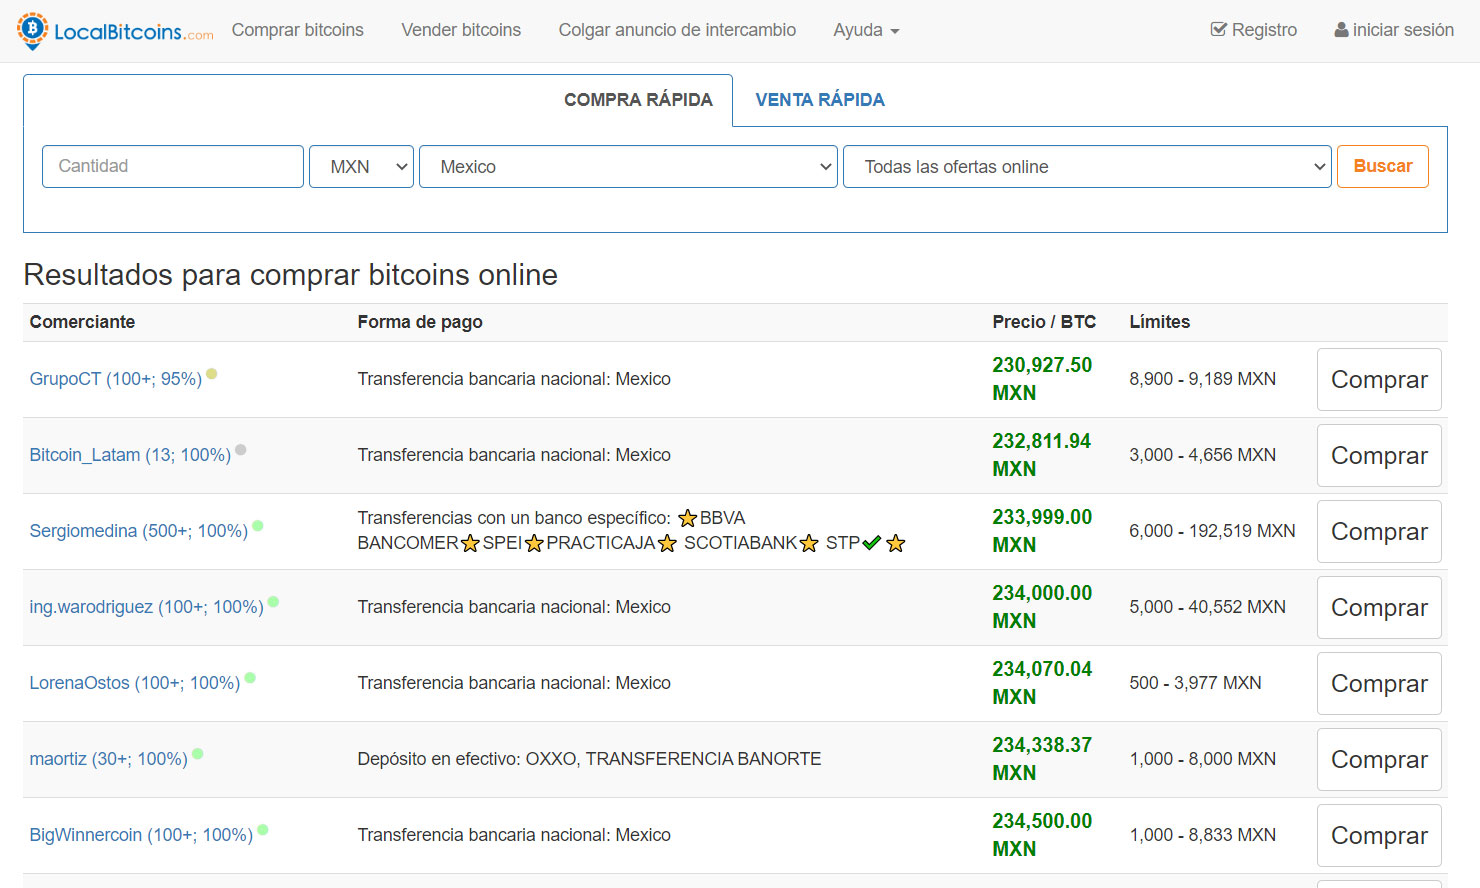Click Comprar for GrupoCT offer

1379,379
